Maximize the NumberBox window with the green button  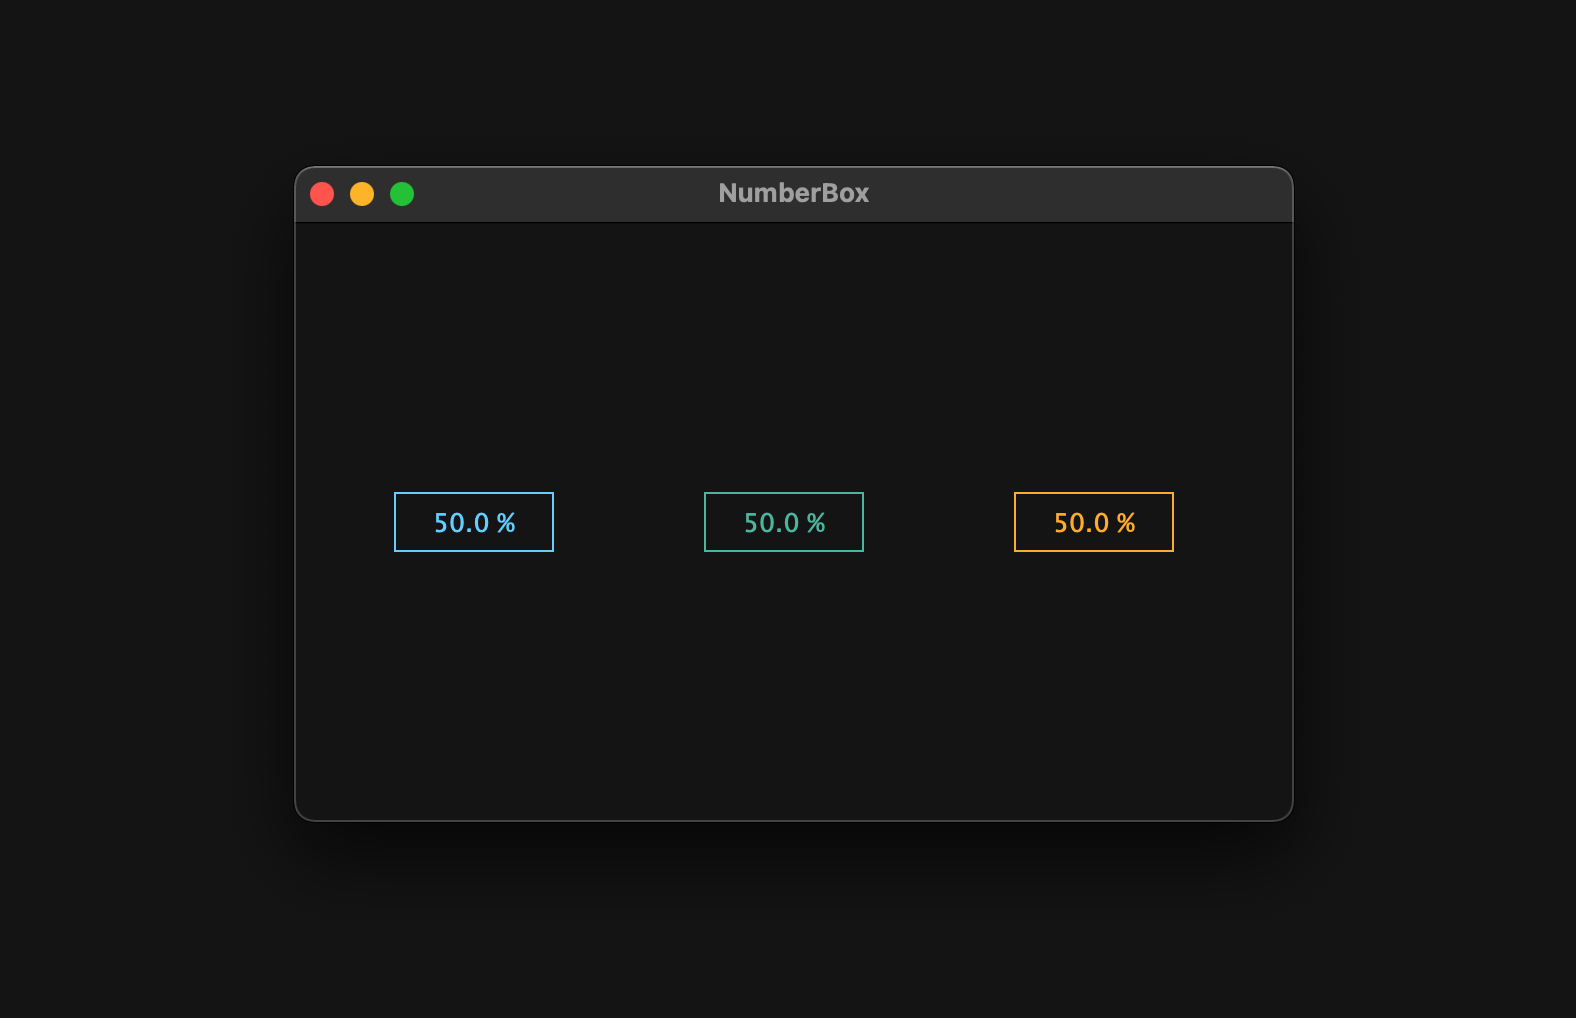point(402,194)
